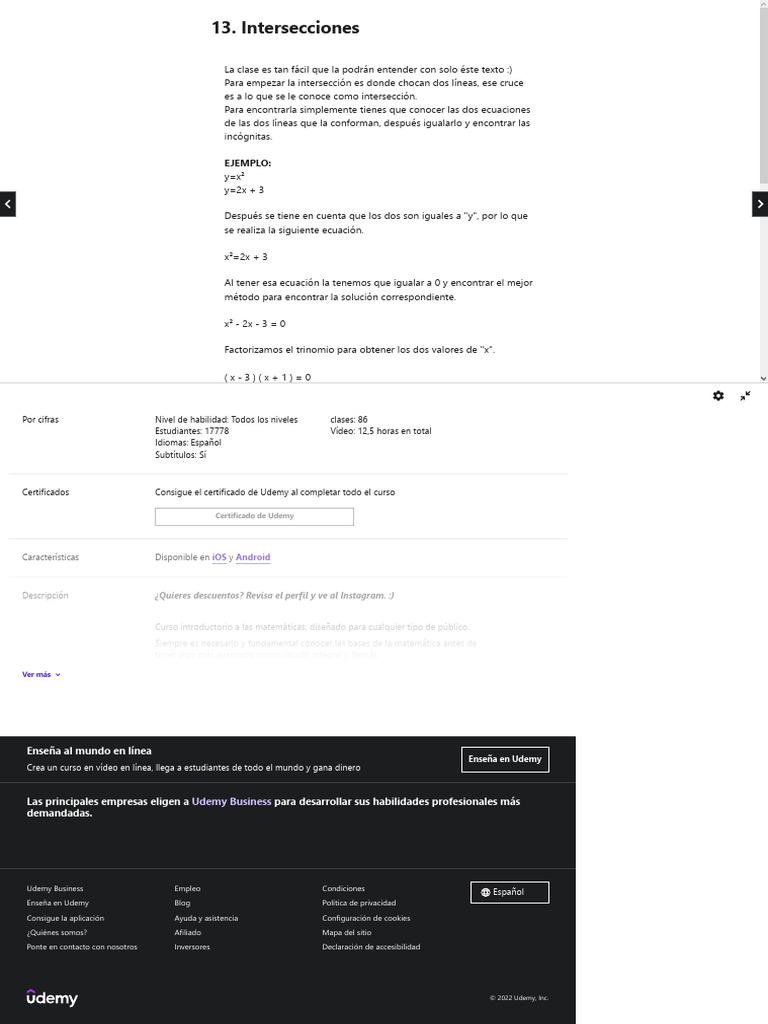
Task: Open the iOS app link
Action: [x=219, y=557]
